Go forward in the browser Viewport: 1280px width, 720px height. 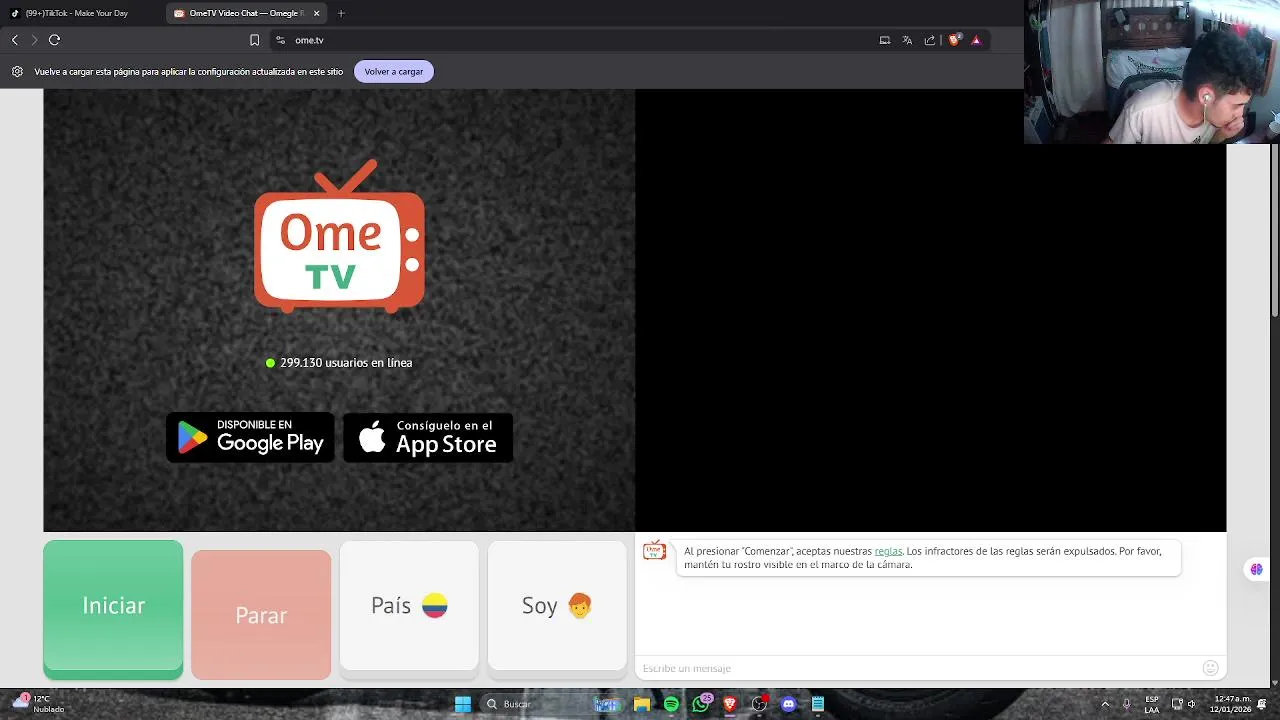tap(34, 40)
